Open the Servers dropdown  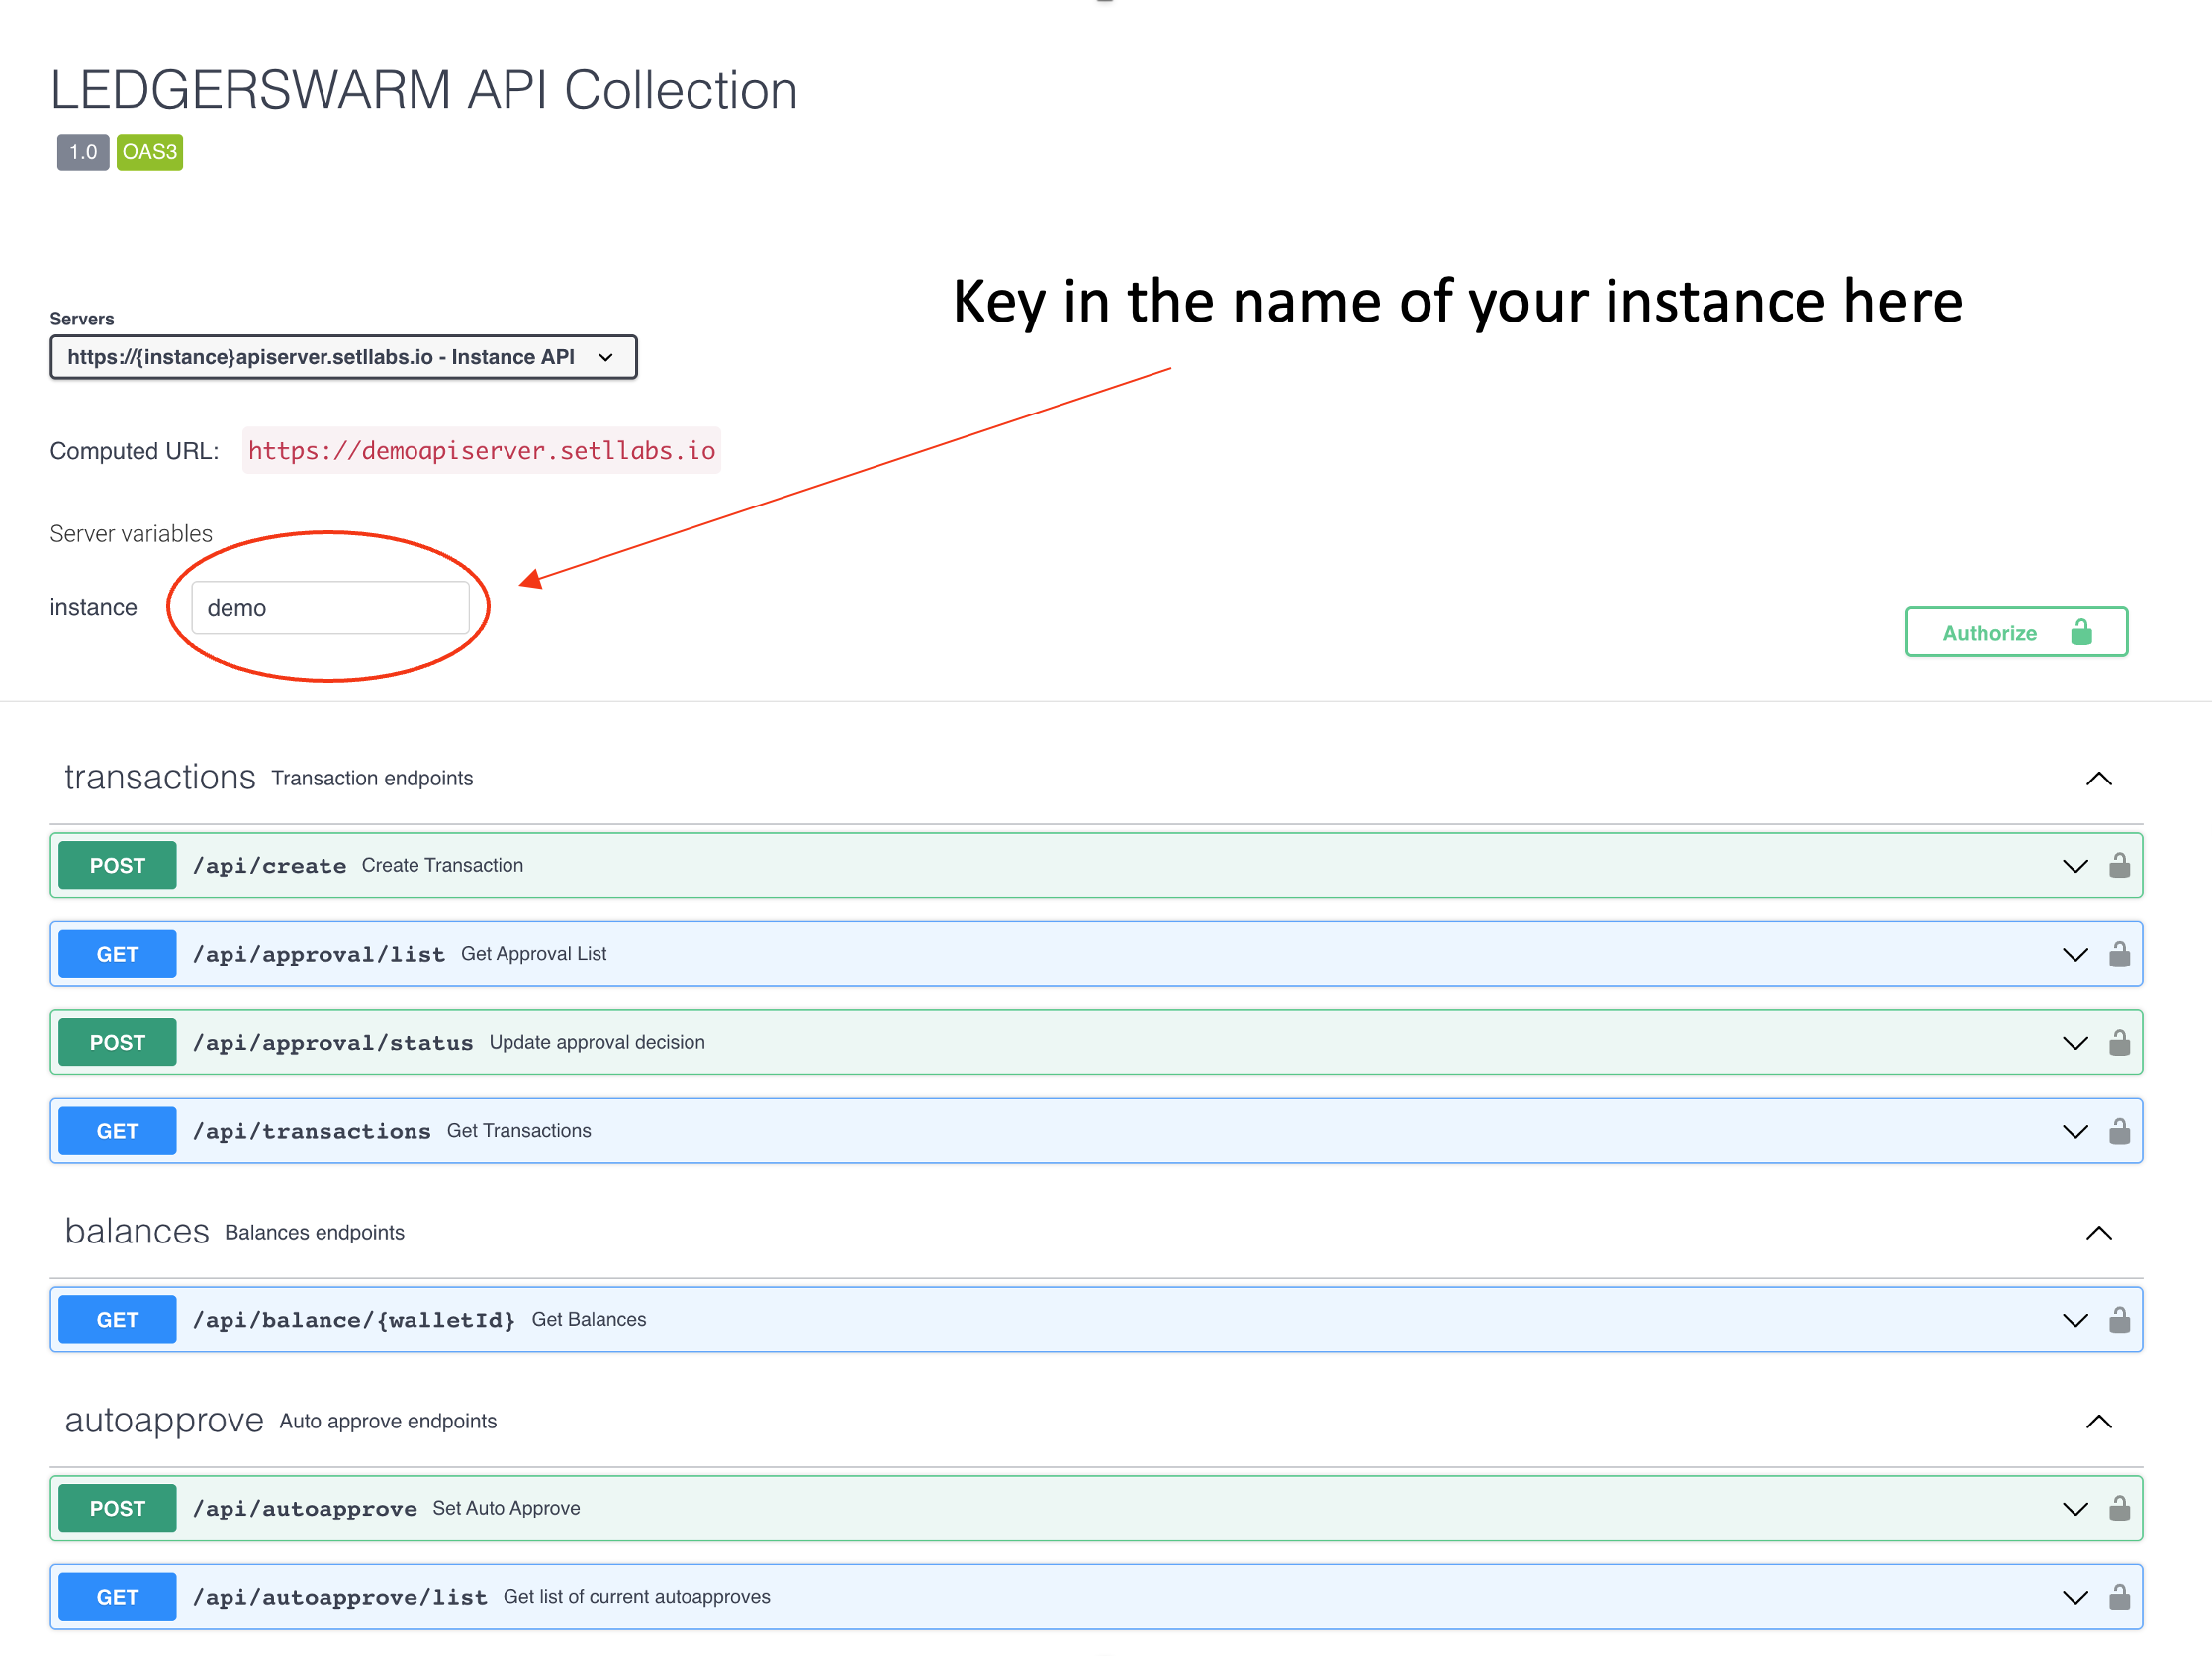coord(343,357)
